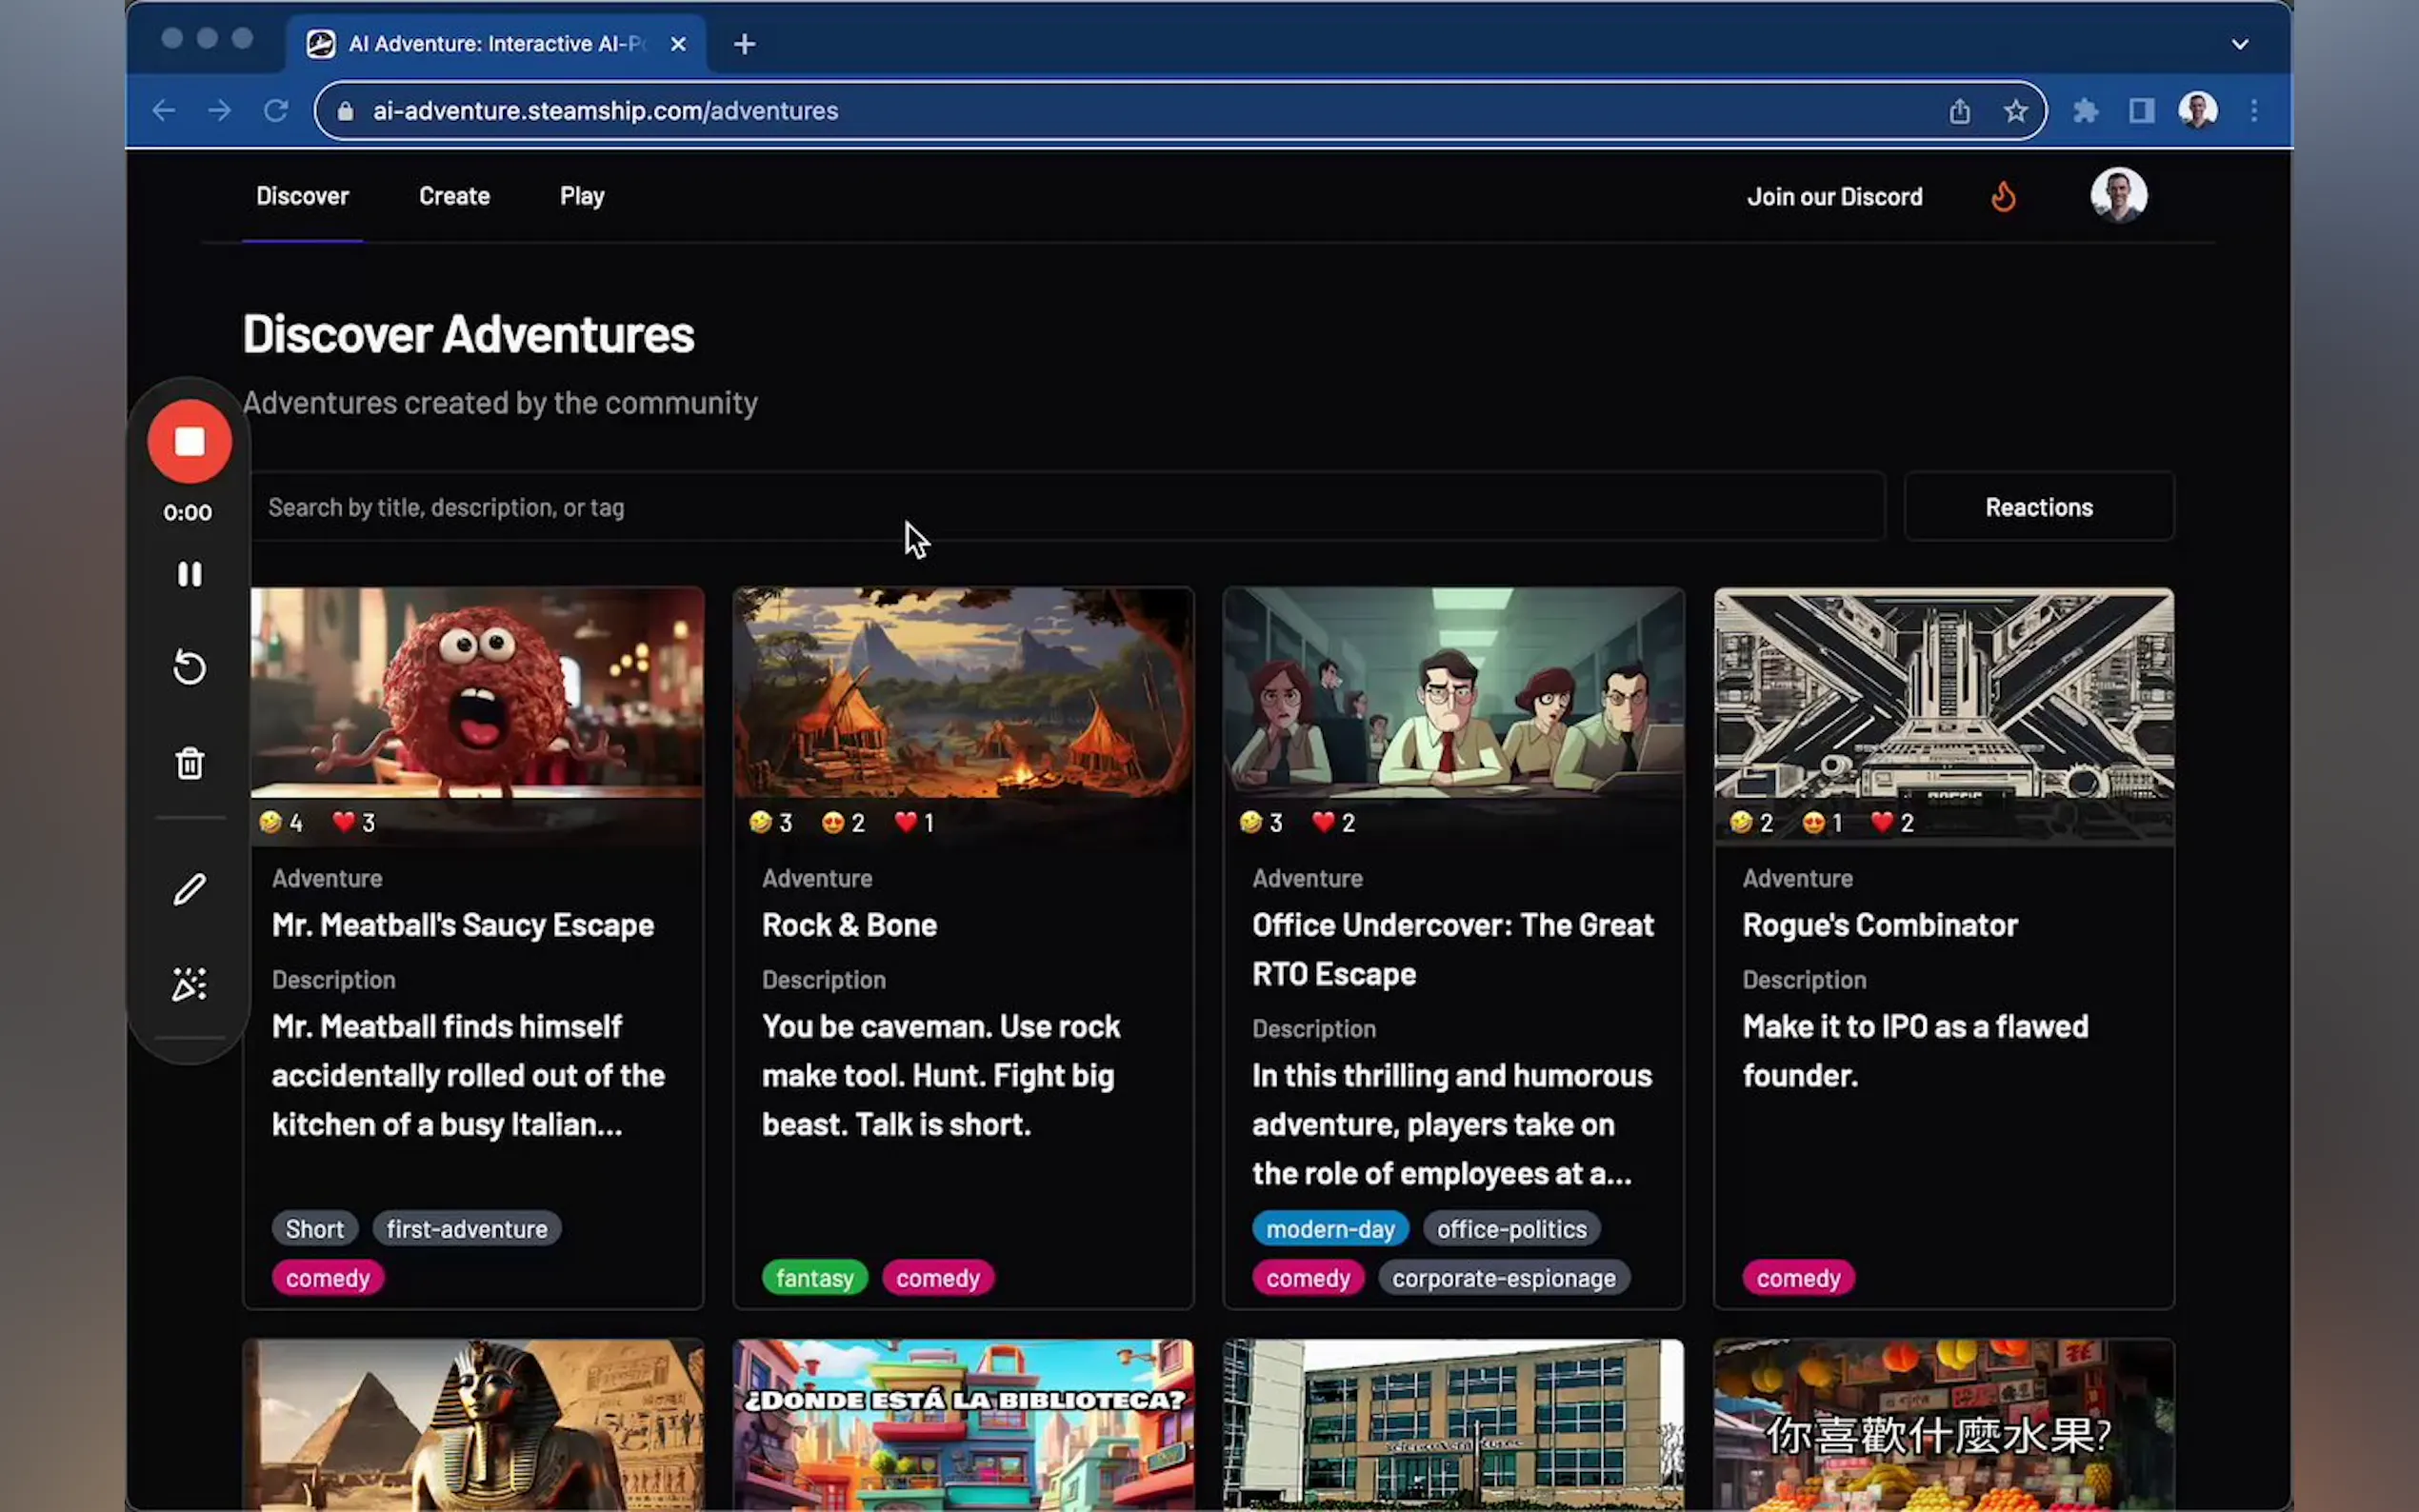This screenshot has width=2419, height=1512.
Task: Click Join our Discord link
Action: (1834, 197)
